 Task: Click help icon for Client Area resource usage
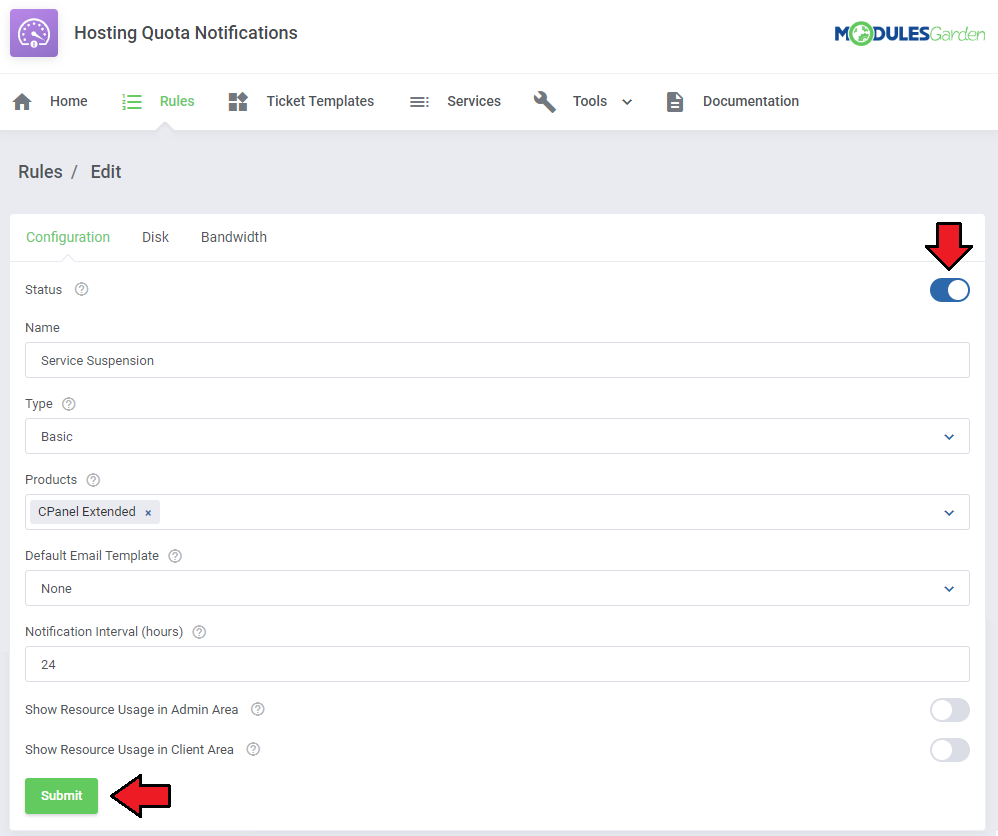point(253,749)
